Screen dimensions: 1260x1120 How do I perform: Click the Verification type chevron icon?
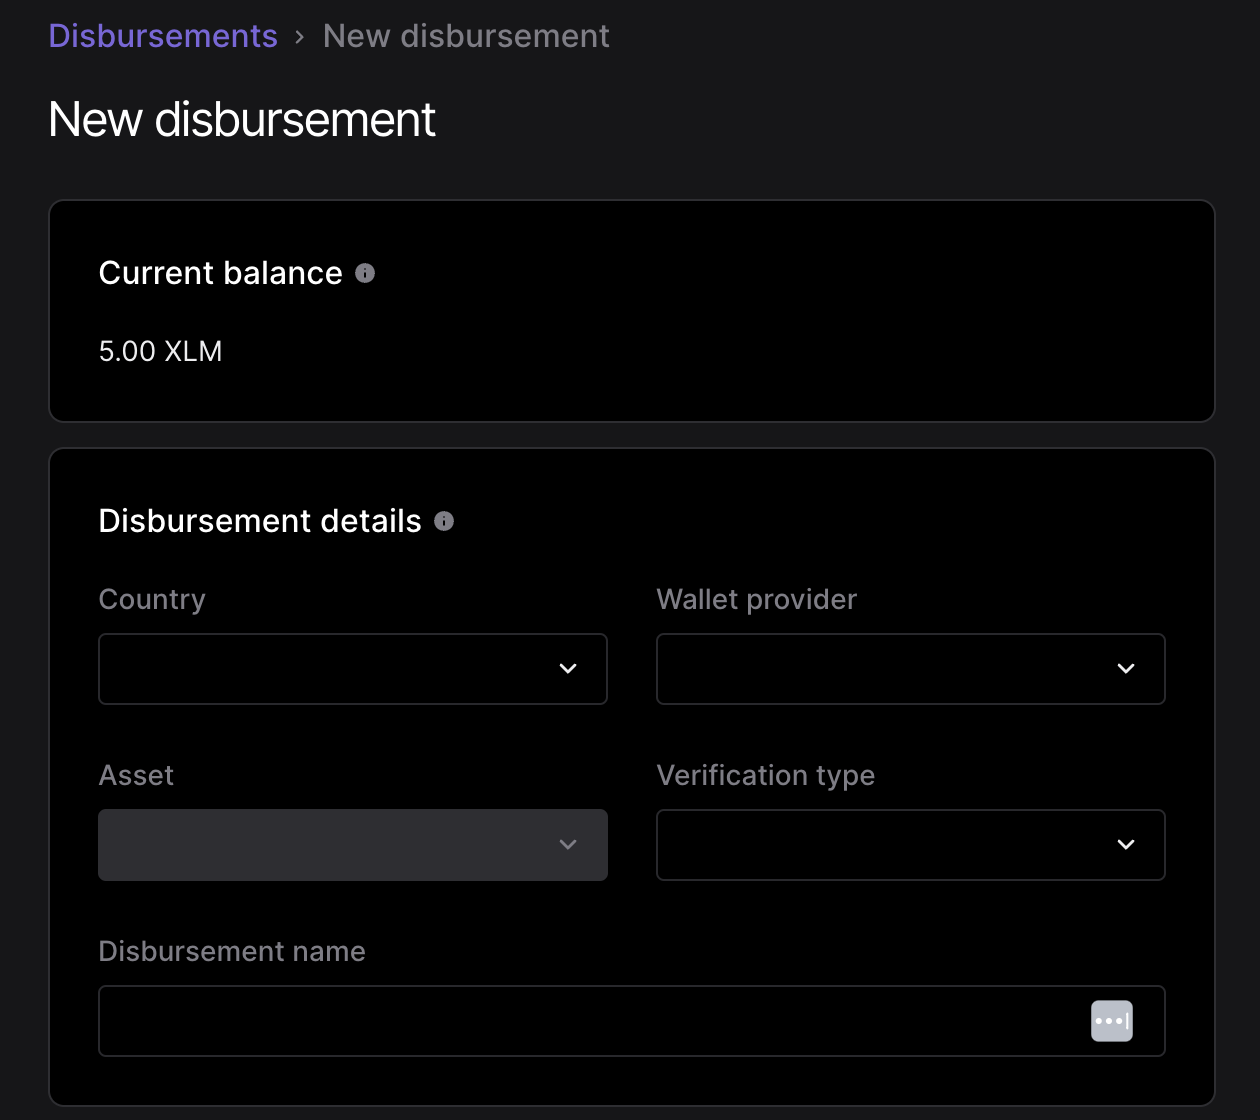click(1126, 845)
